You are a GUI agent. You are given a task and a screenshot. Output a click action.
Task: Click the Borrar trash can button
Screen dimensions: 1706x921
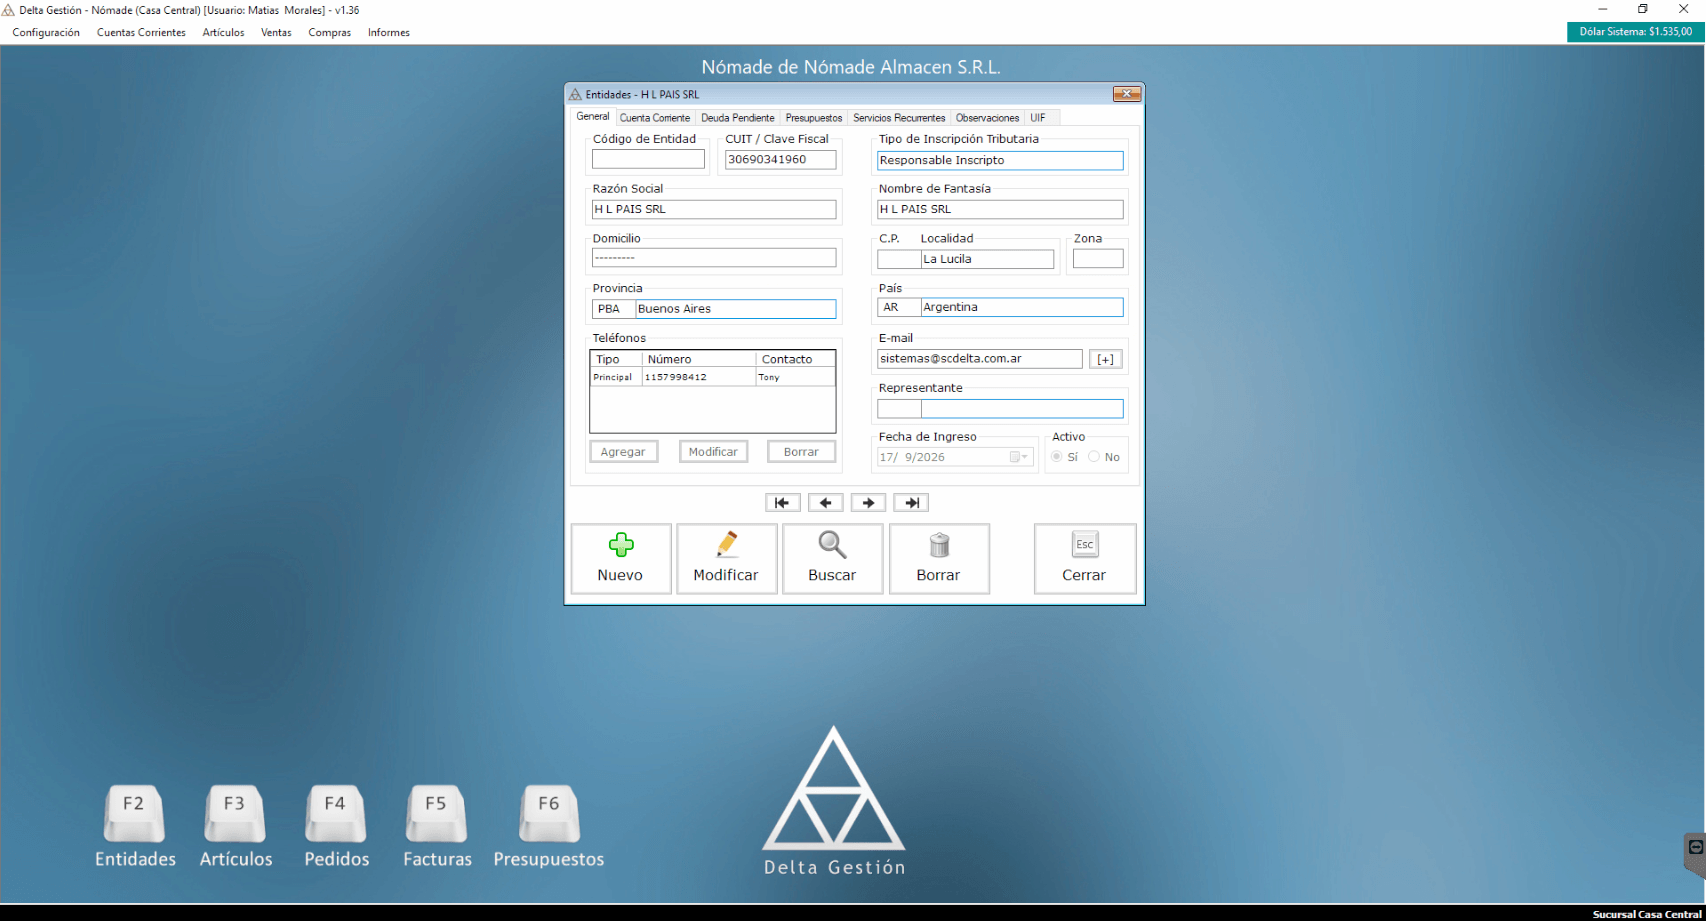[939, 559]
